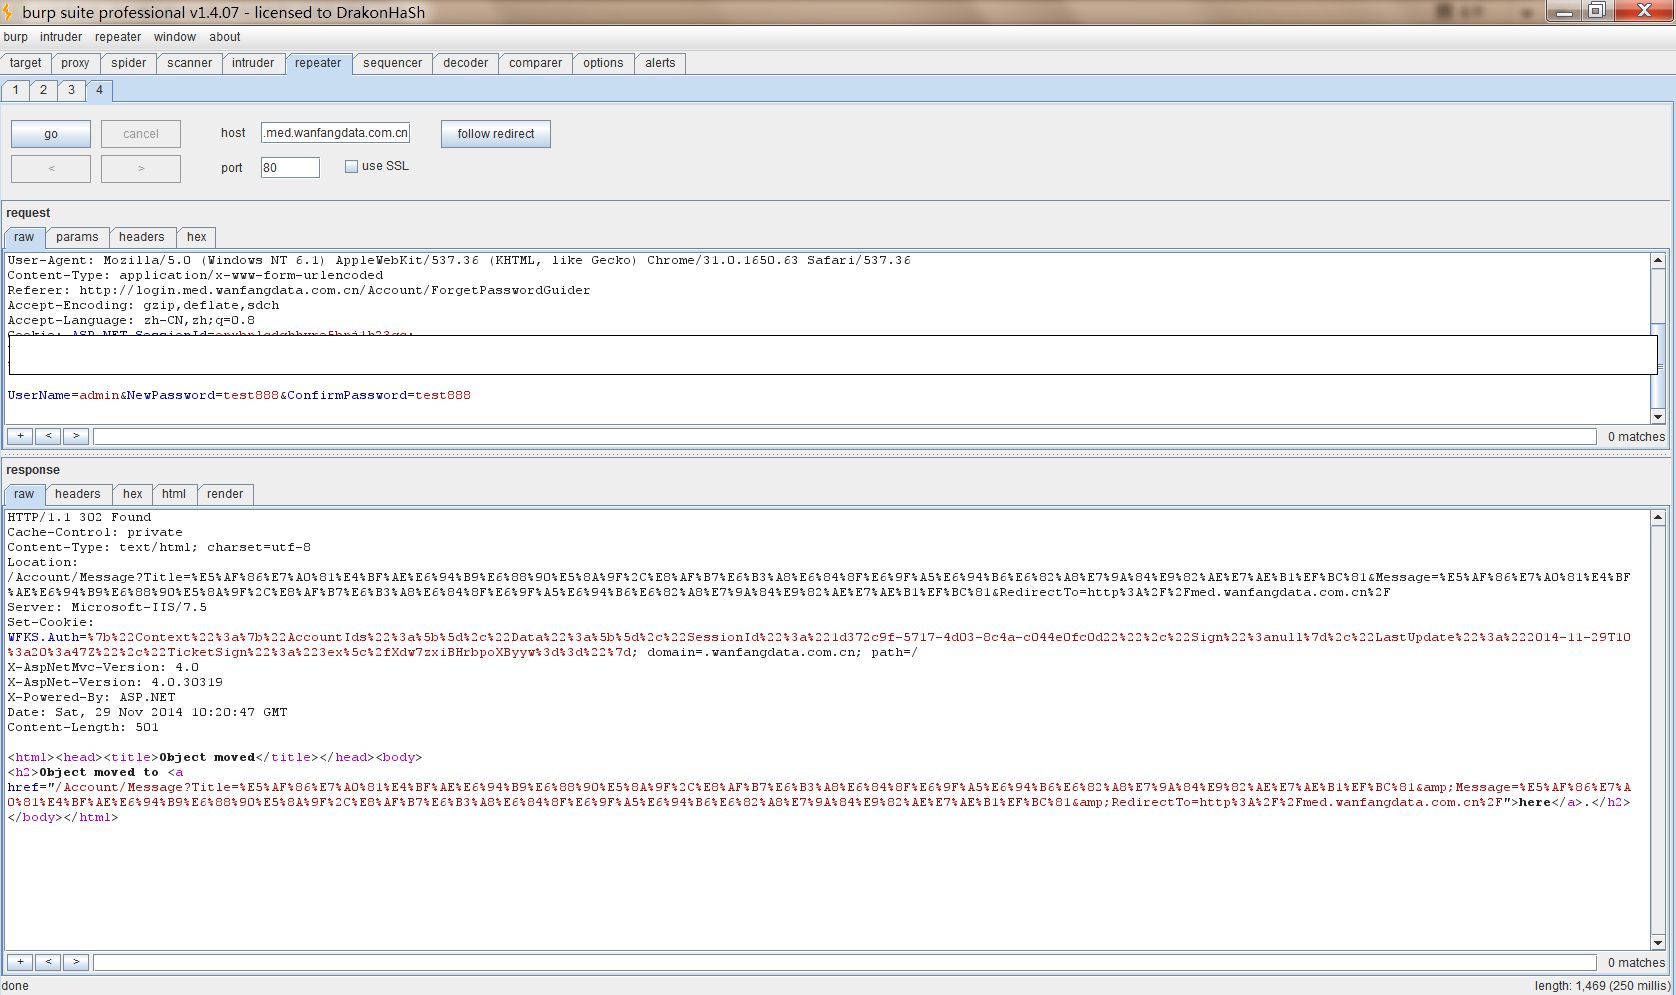Open the repeater menu in menu bar

pyautogui.click(x=118, y=37)
